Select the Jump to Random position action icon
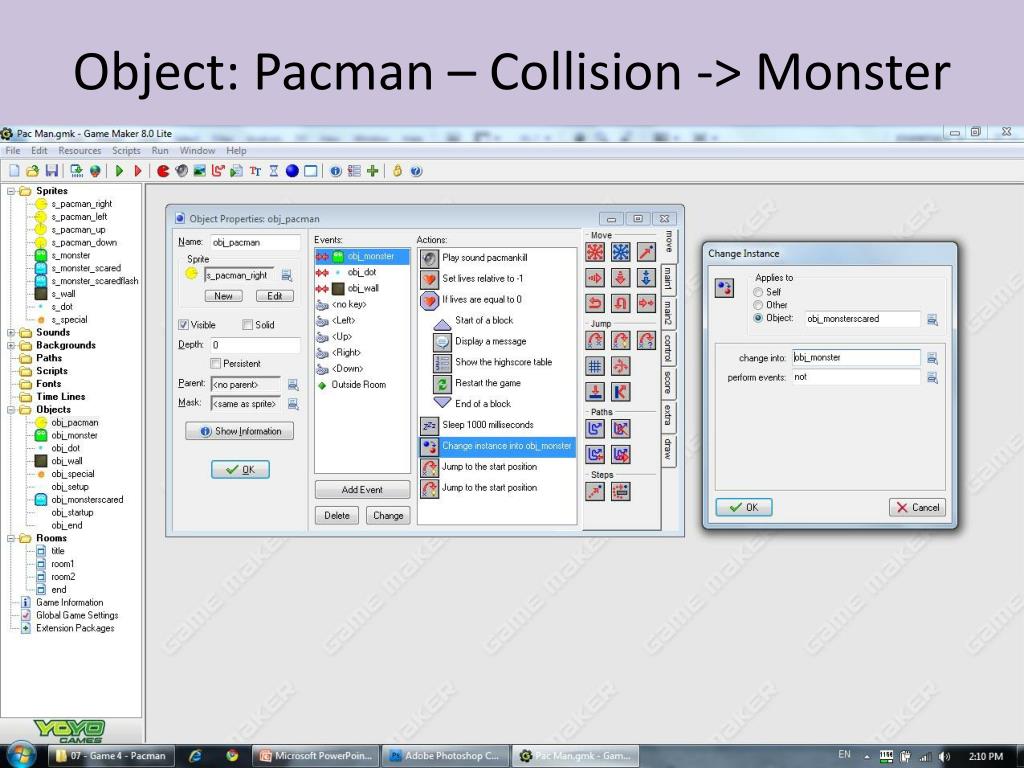This screenshot has width=1024, height=768. pyautogui.click(x=646, y=340)
